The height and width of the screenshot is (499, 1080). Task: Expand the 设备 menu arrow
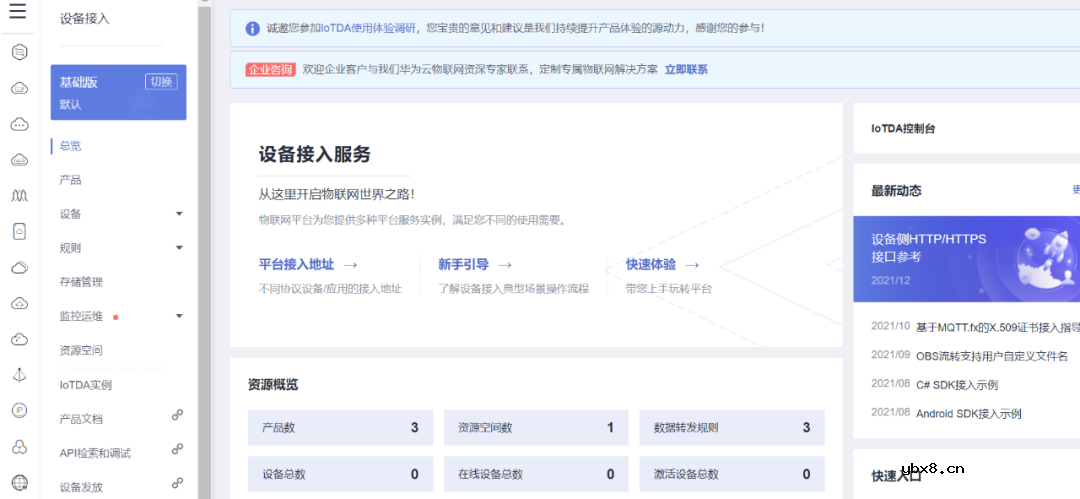click(179, 214)
